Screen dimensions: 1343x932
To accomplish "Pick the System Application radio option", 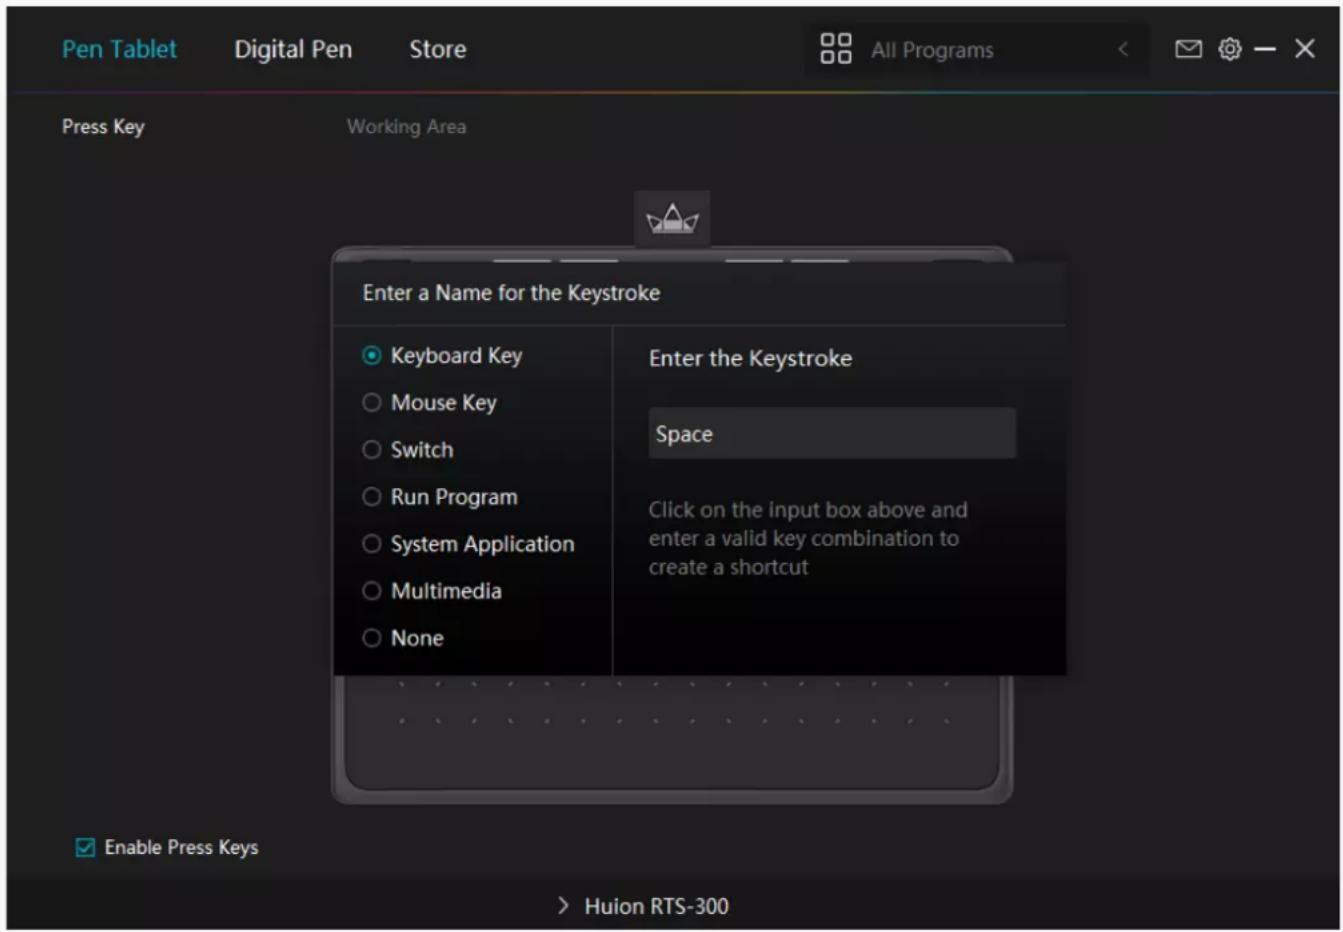I will (372, 543).
